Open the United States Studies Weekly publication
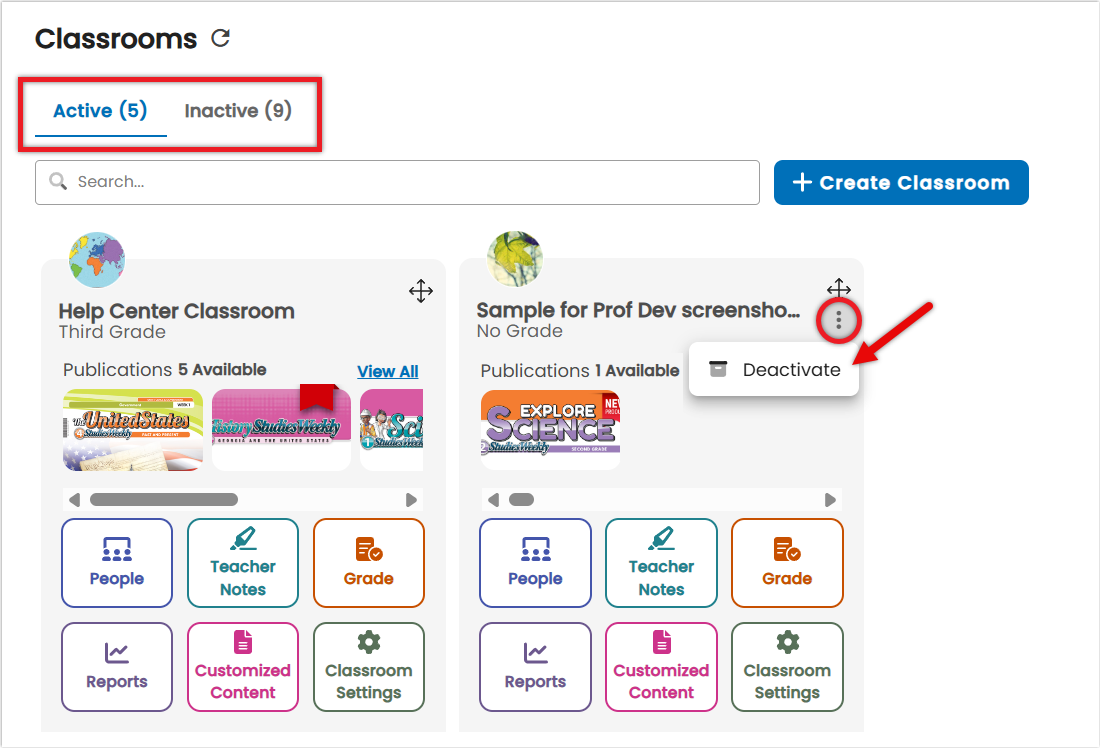The image size is (1101, 749). point(133,430)
